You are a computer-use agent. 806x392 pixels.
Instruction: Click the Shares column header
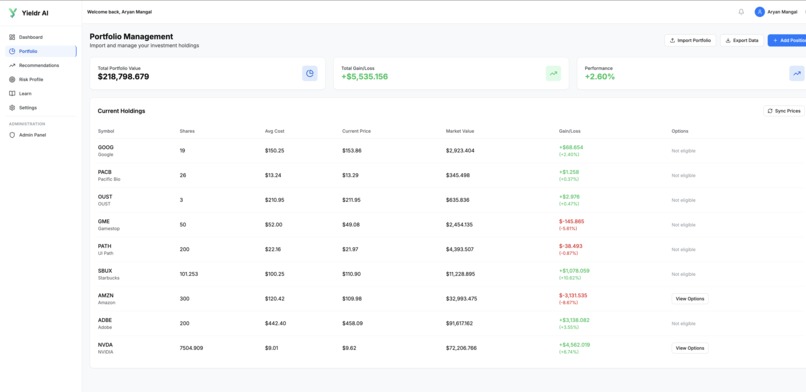(x=187, y=131)
